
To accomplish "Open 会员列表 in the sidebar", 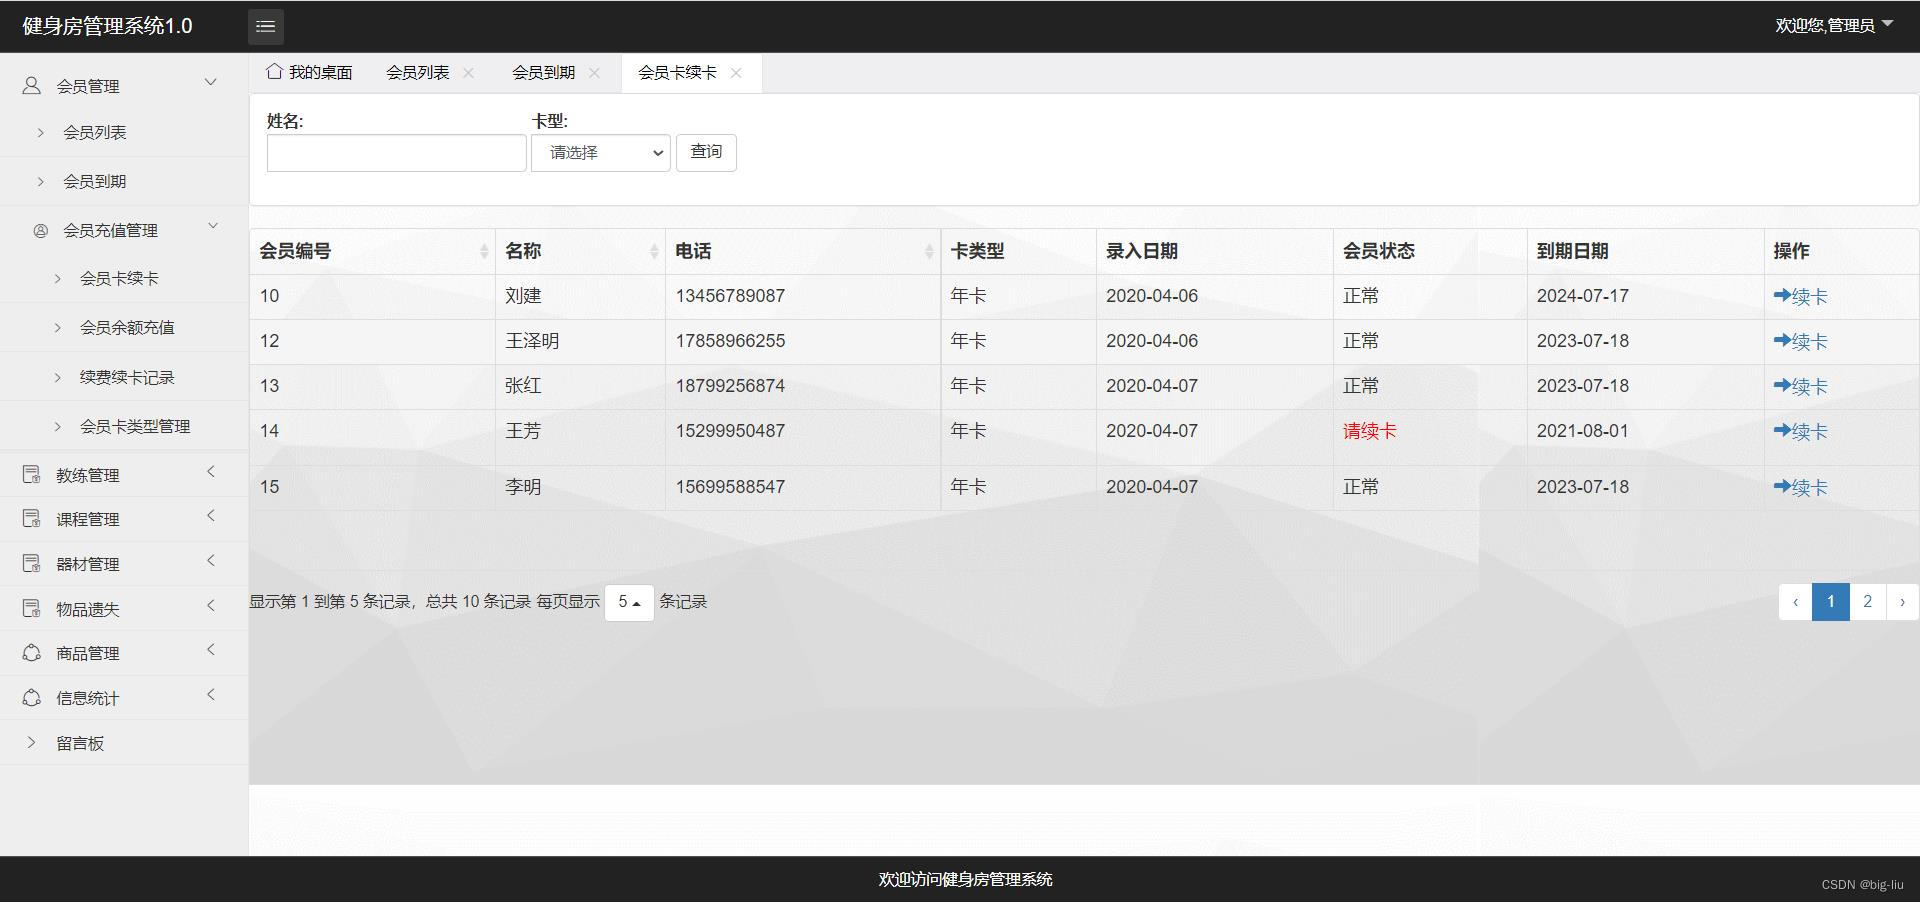I will (x=95, y=133).
